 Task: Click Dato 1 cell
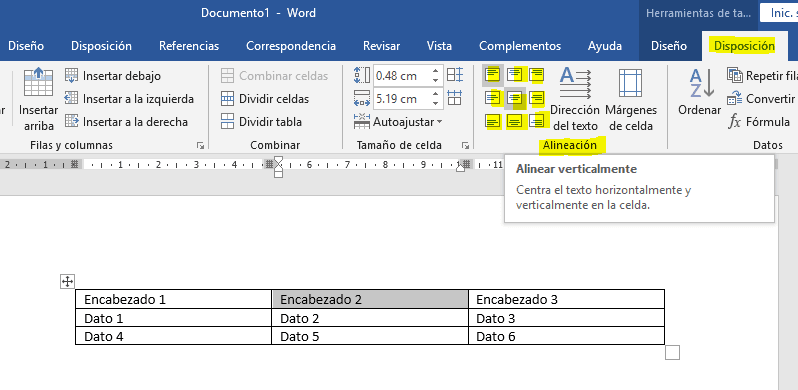click(174, 318)
